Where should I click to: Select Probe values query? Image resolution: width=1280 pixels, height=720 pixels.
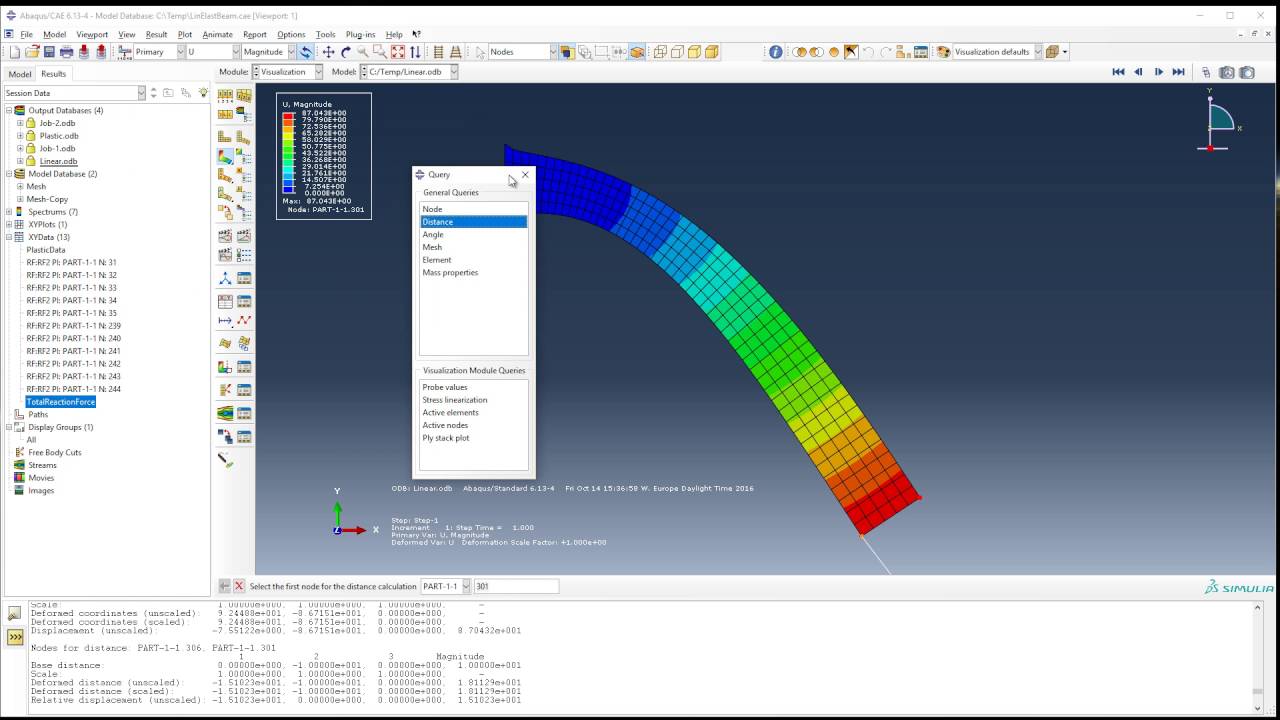pos(473,387)
